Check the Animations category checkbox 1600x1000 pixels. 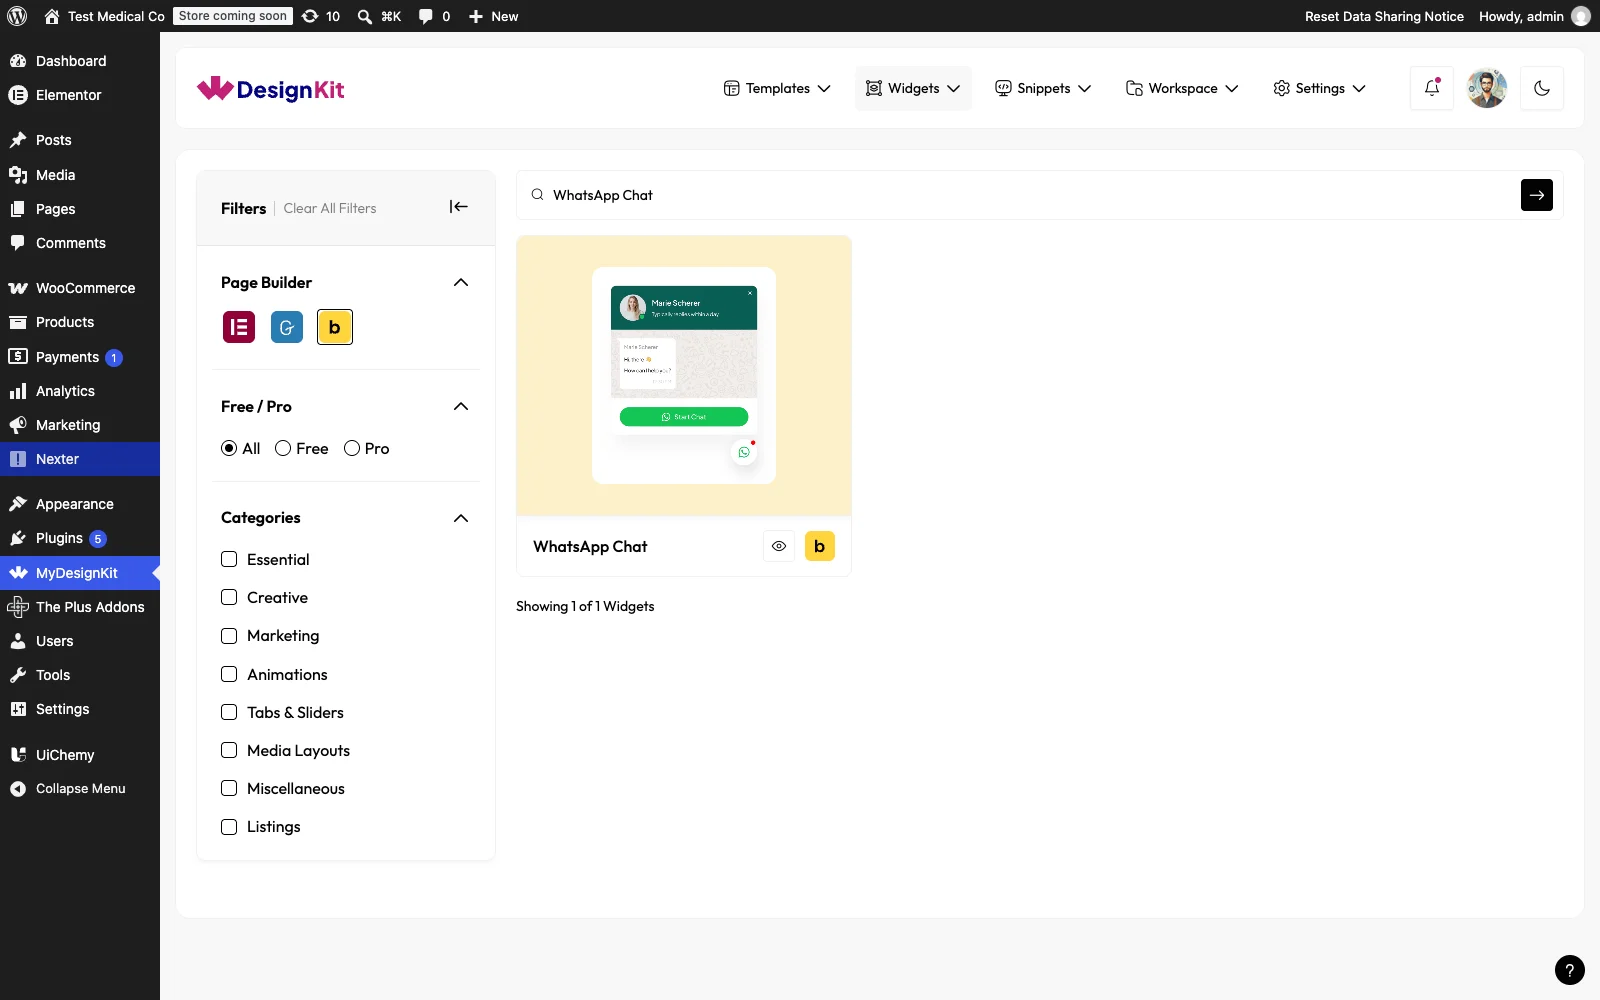229,674
